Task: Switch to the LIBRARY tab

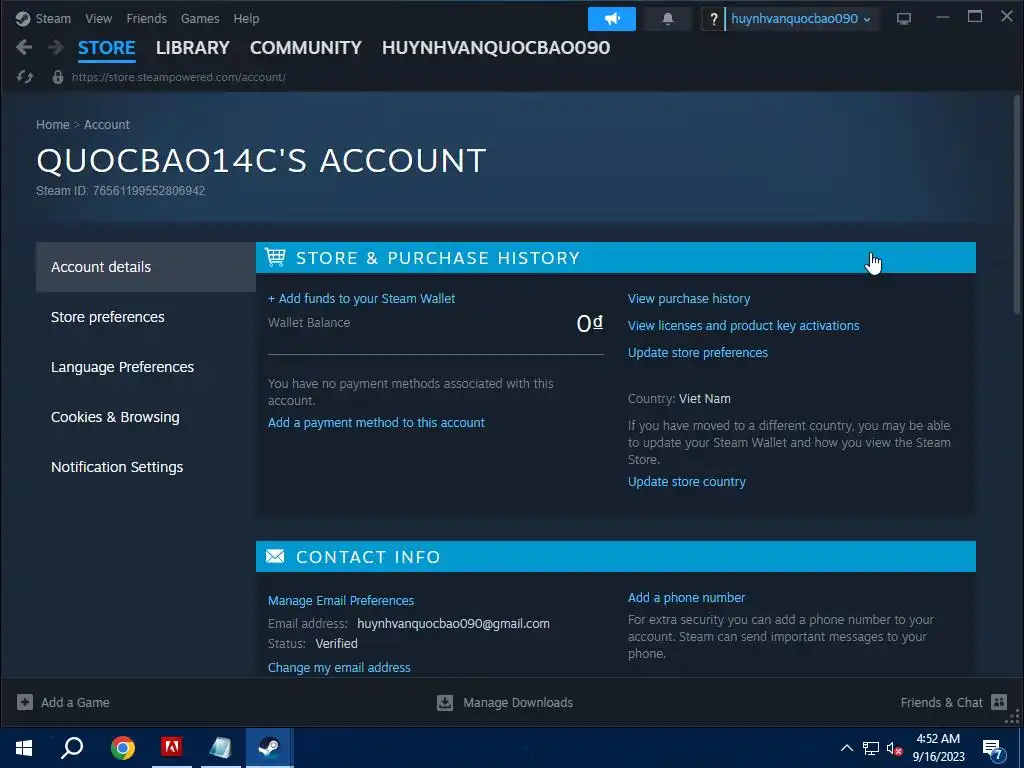Action: (193, 48)
